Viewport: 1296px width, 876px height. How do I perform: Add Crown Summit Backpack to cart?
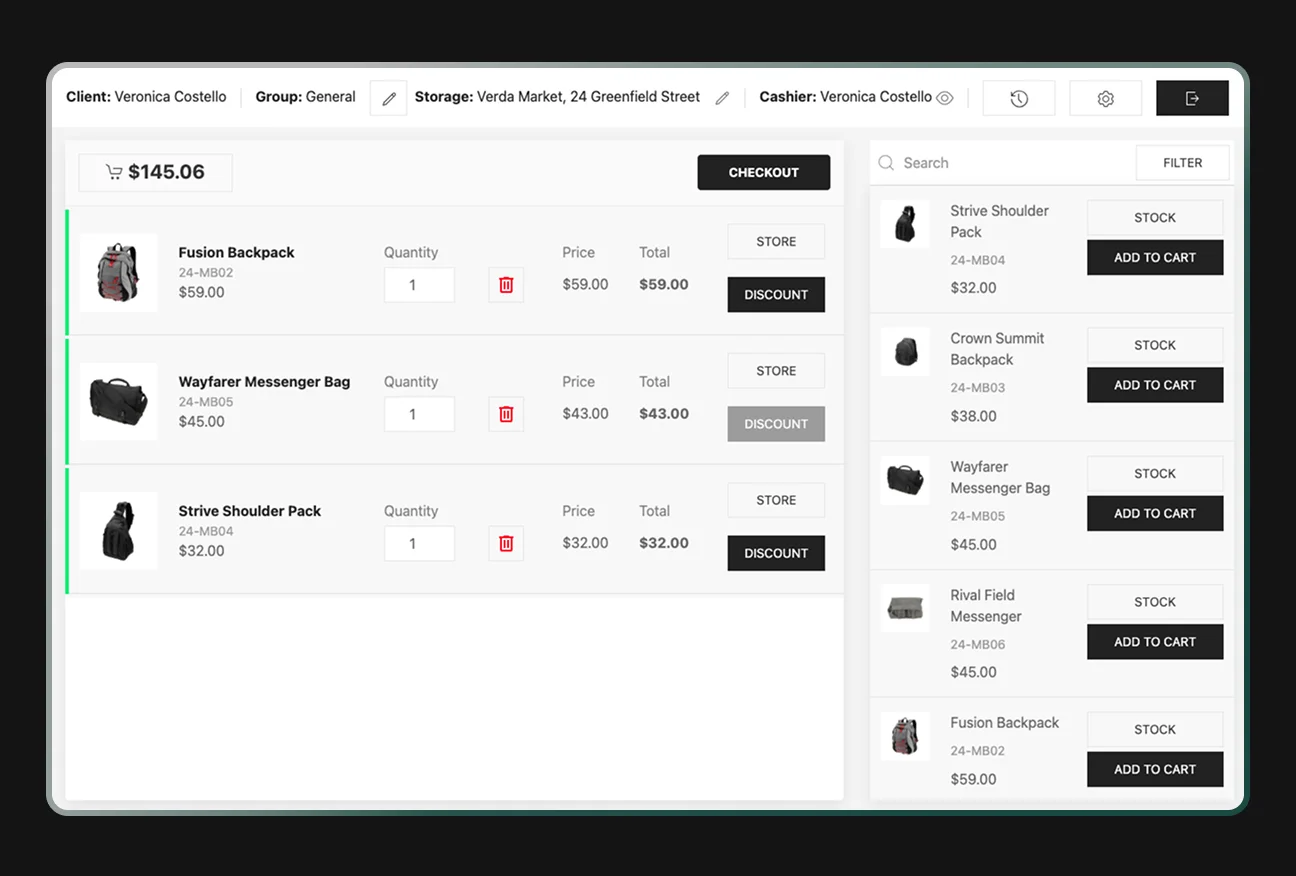click(1155, 385)
